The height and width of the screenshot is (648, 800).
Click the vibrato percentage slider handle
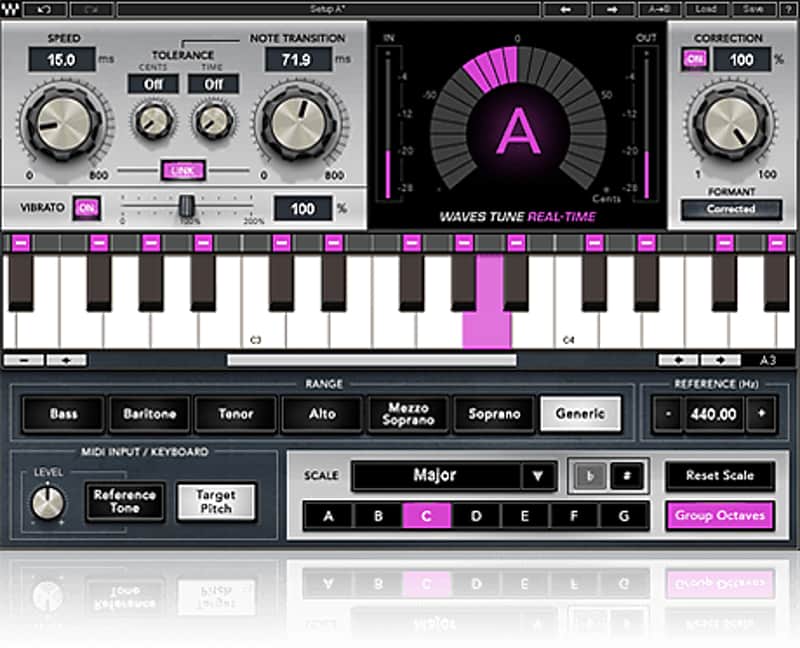[x=187, y=206]
